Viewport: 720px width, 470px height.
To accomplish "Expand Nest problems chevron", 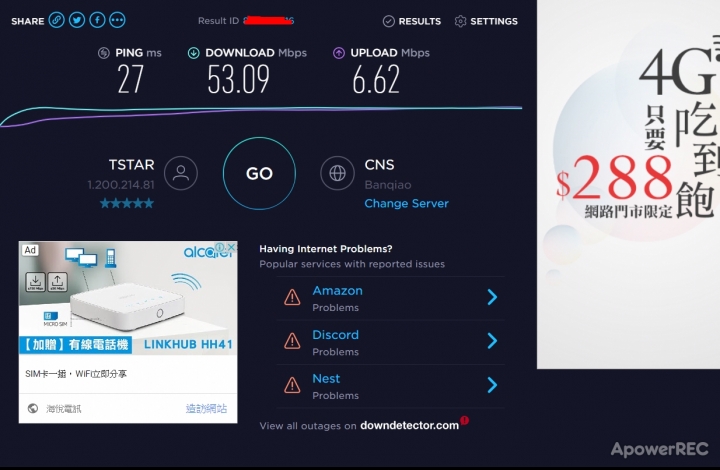I will pos(492,385).
